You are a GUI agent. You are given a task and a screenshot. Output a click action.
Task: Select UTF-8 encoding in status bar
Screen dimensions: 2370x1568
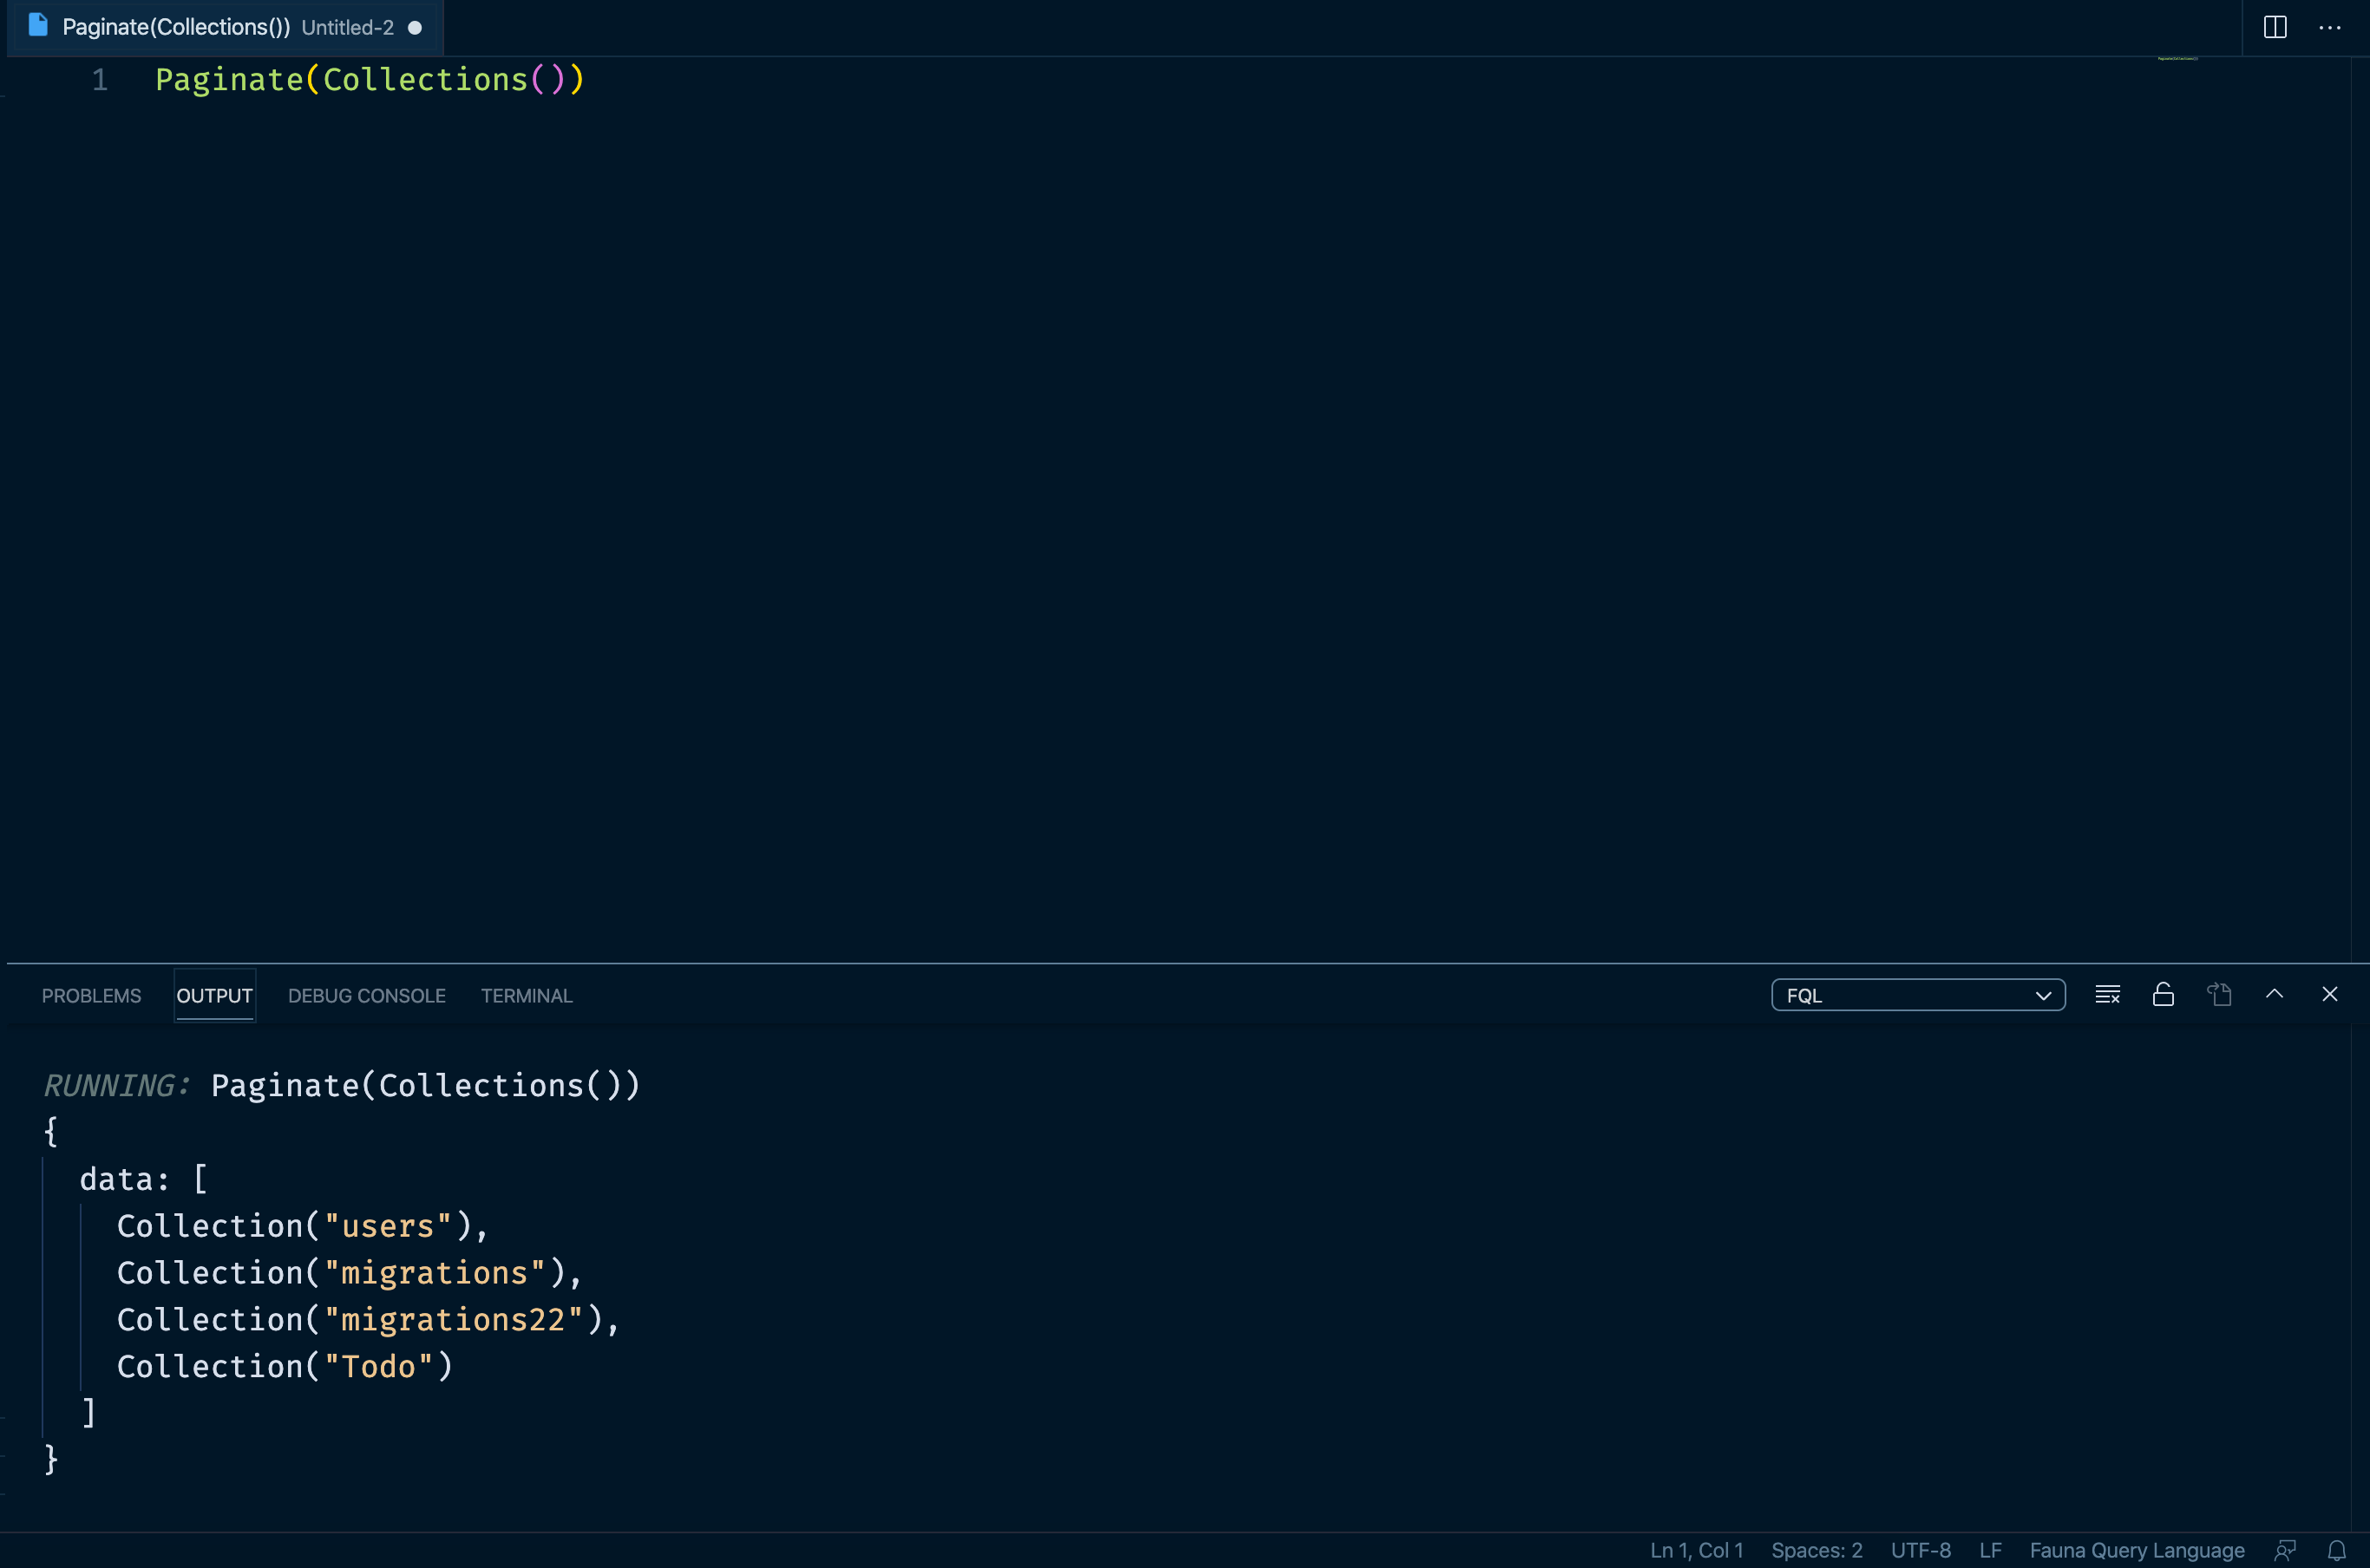[x=1920, y=1549]
